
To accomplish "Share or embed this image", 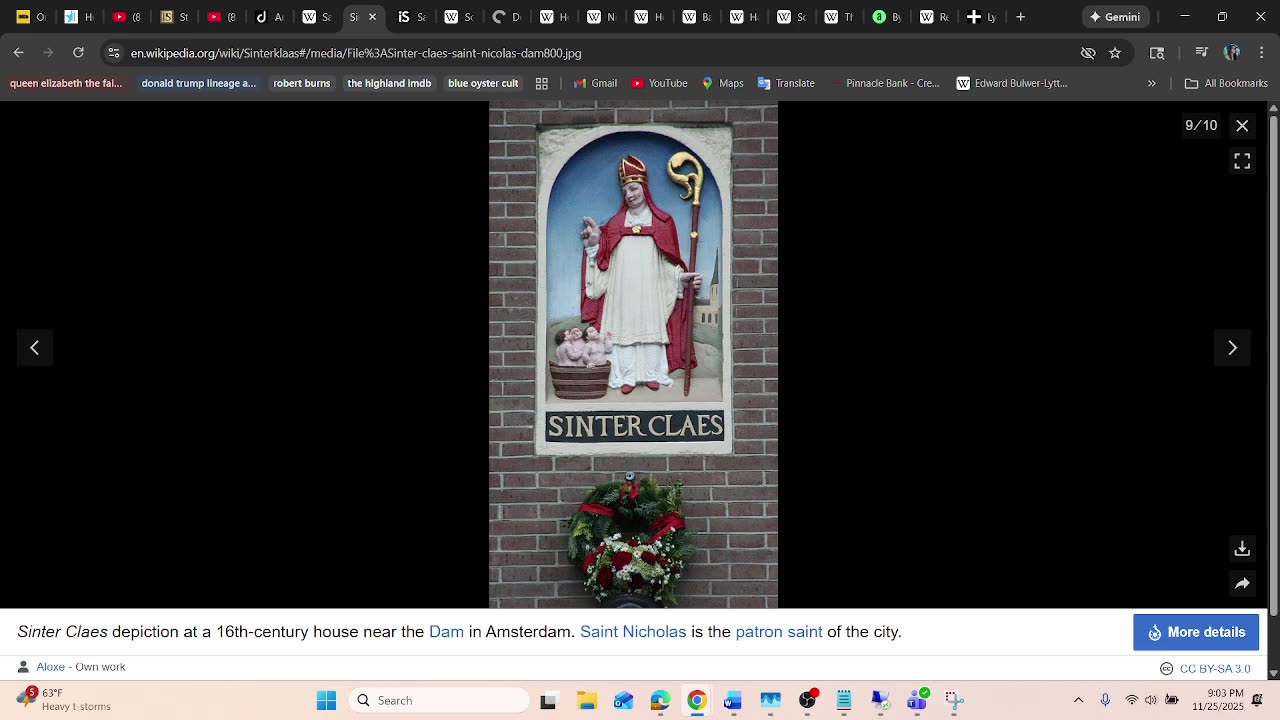I will (x=1242, y=584).
